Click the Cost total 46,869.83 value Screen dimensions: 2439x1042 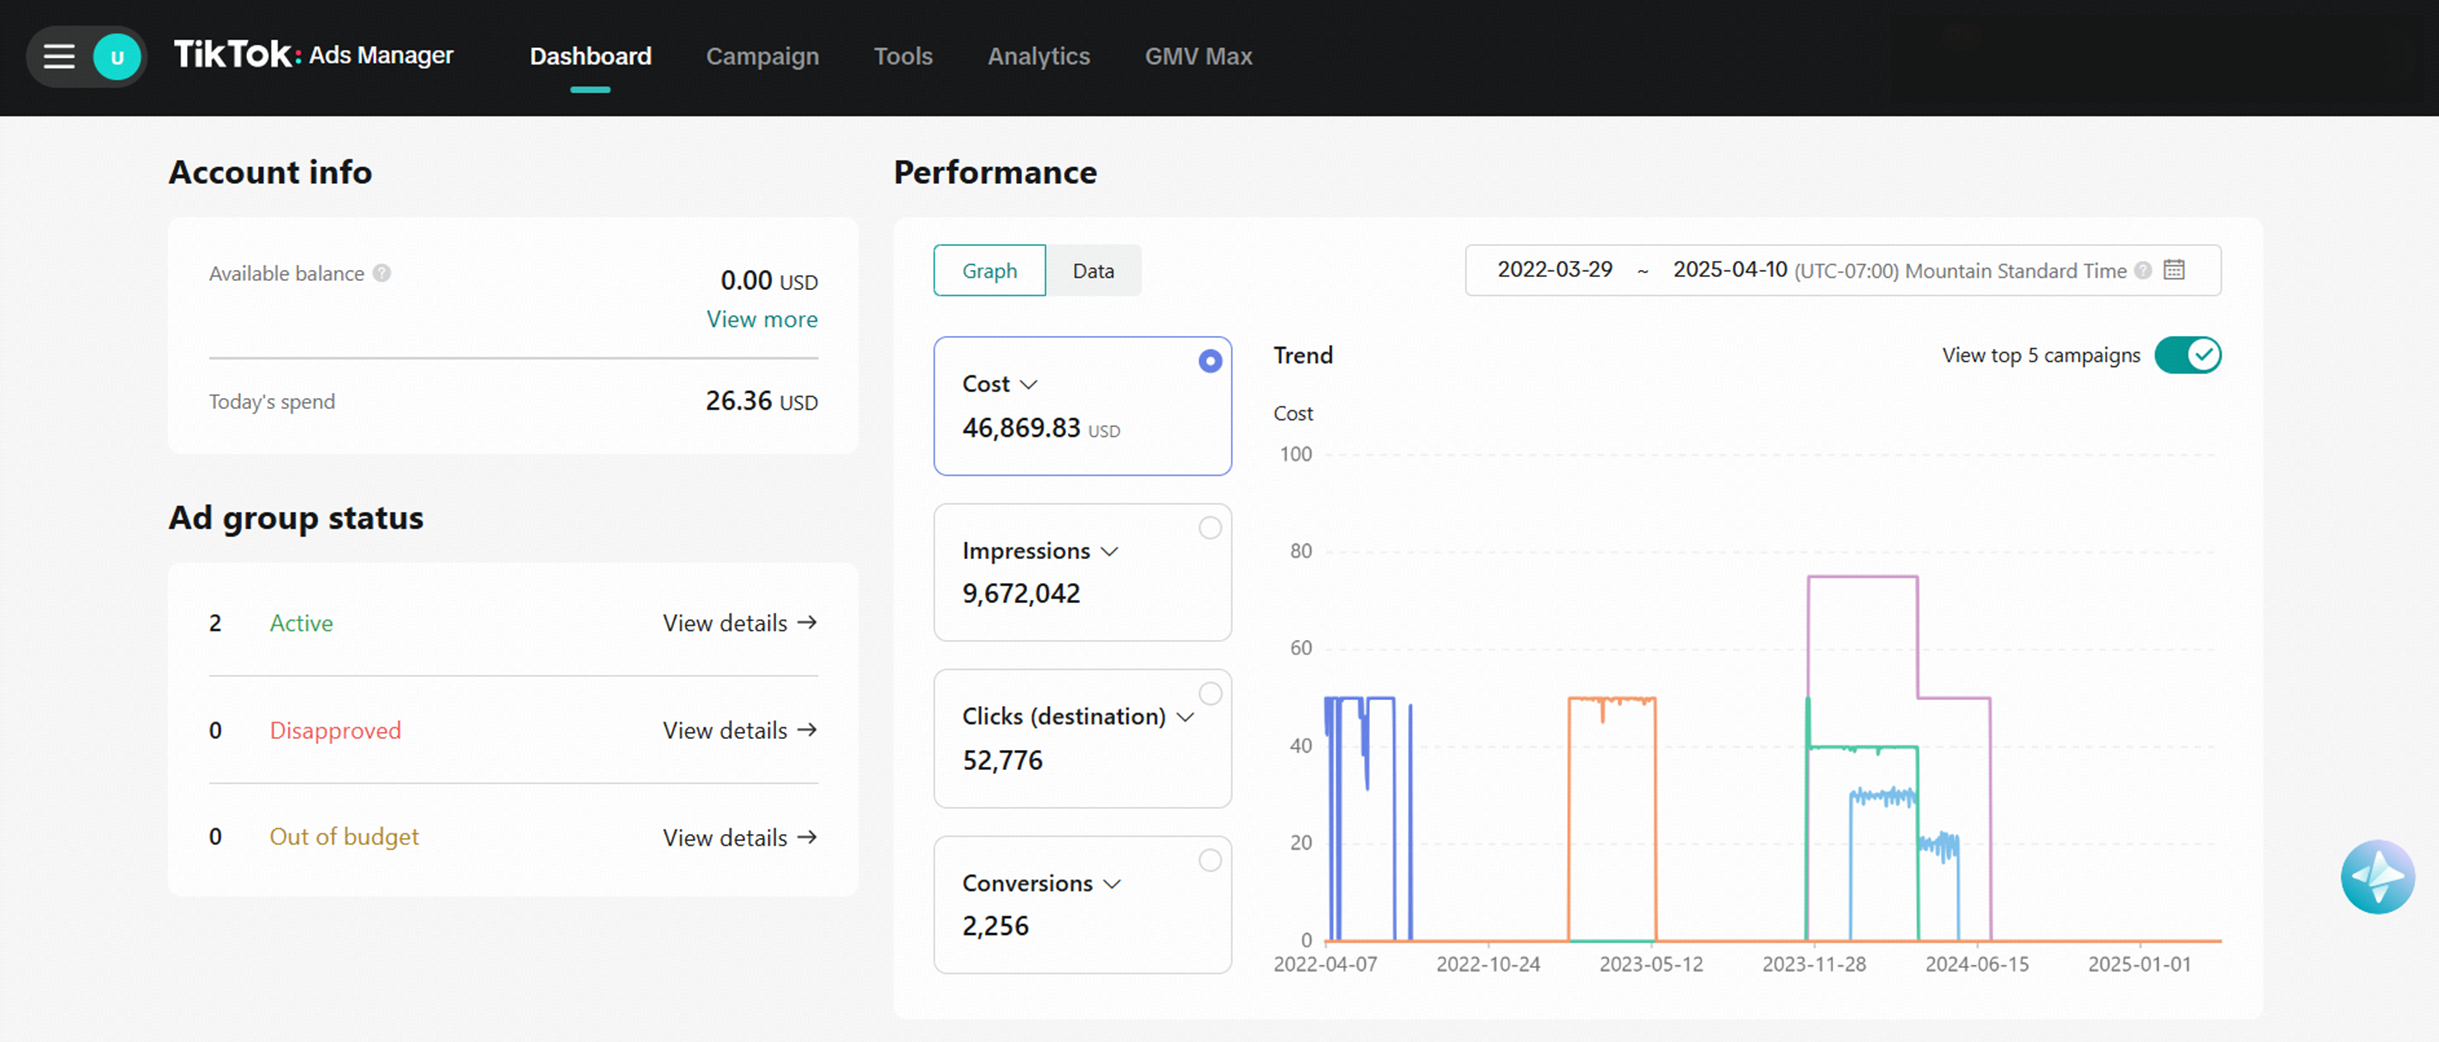coord(1021,428)
